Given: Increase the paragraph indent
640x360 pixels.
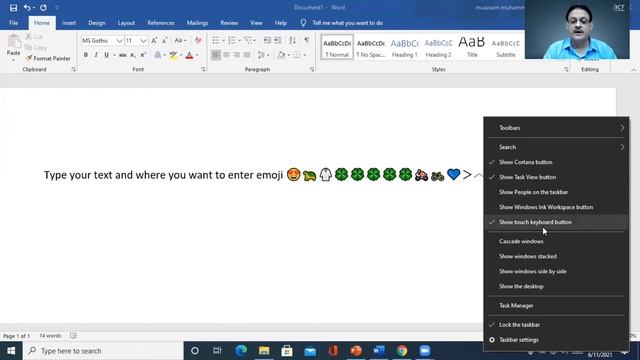Looking at the screenshot, I should (x=278, y=40).
